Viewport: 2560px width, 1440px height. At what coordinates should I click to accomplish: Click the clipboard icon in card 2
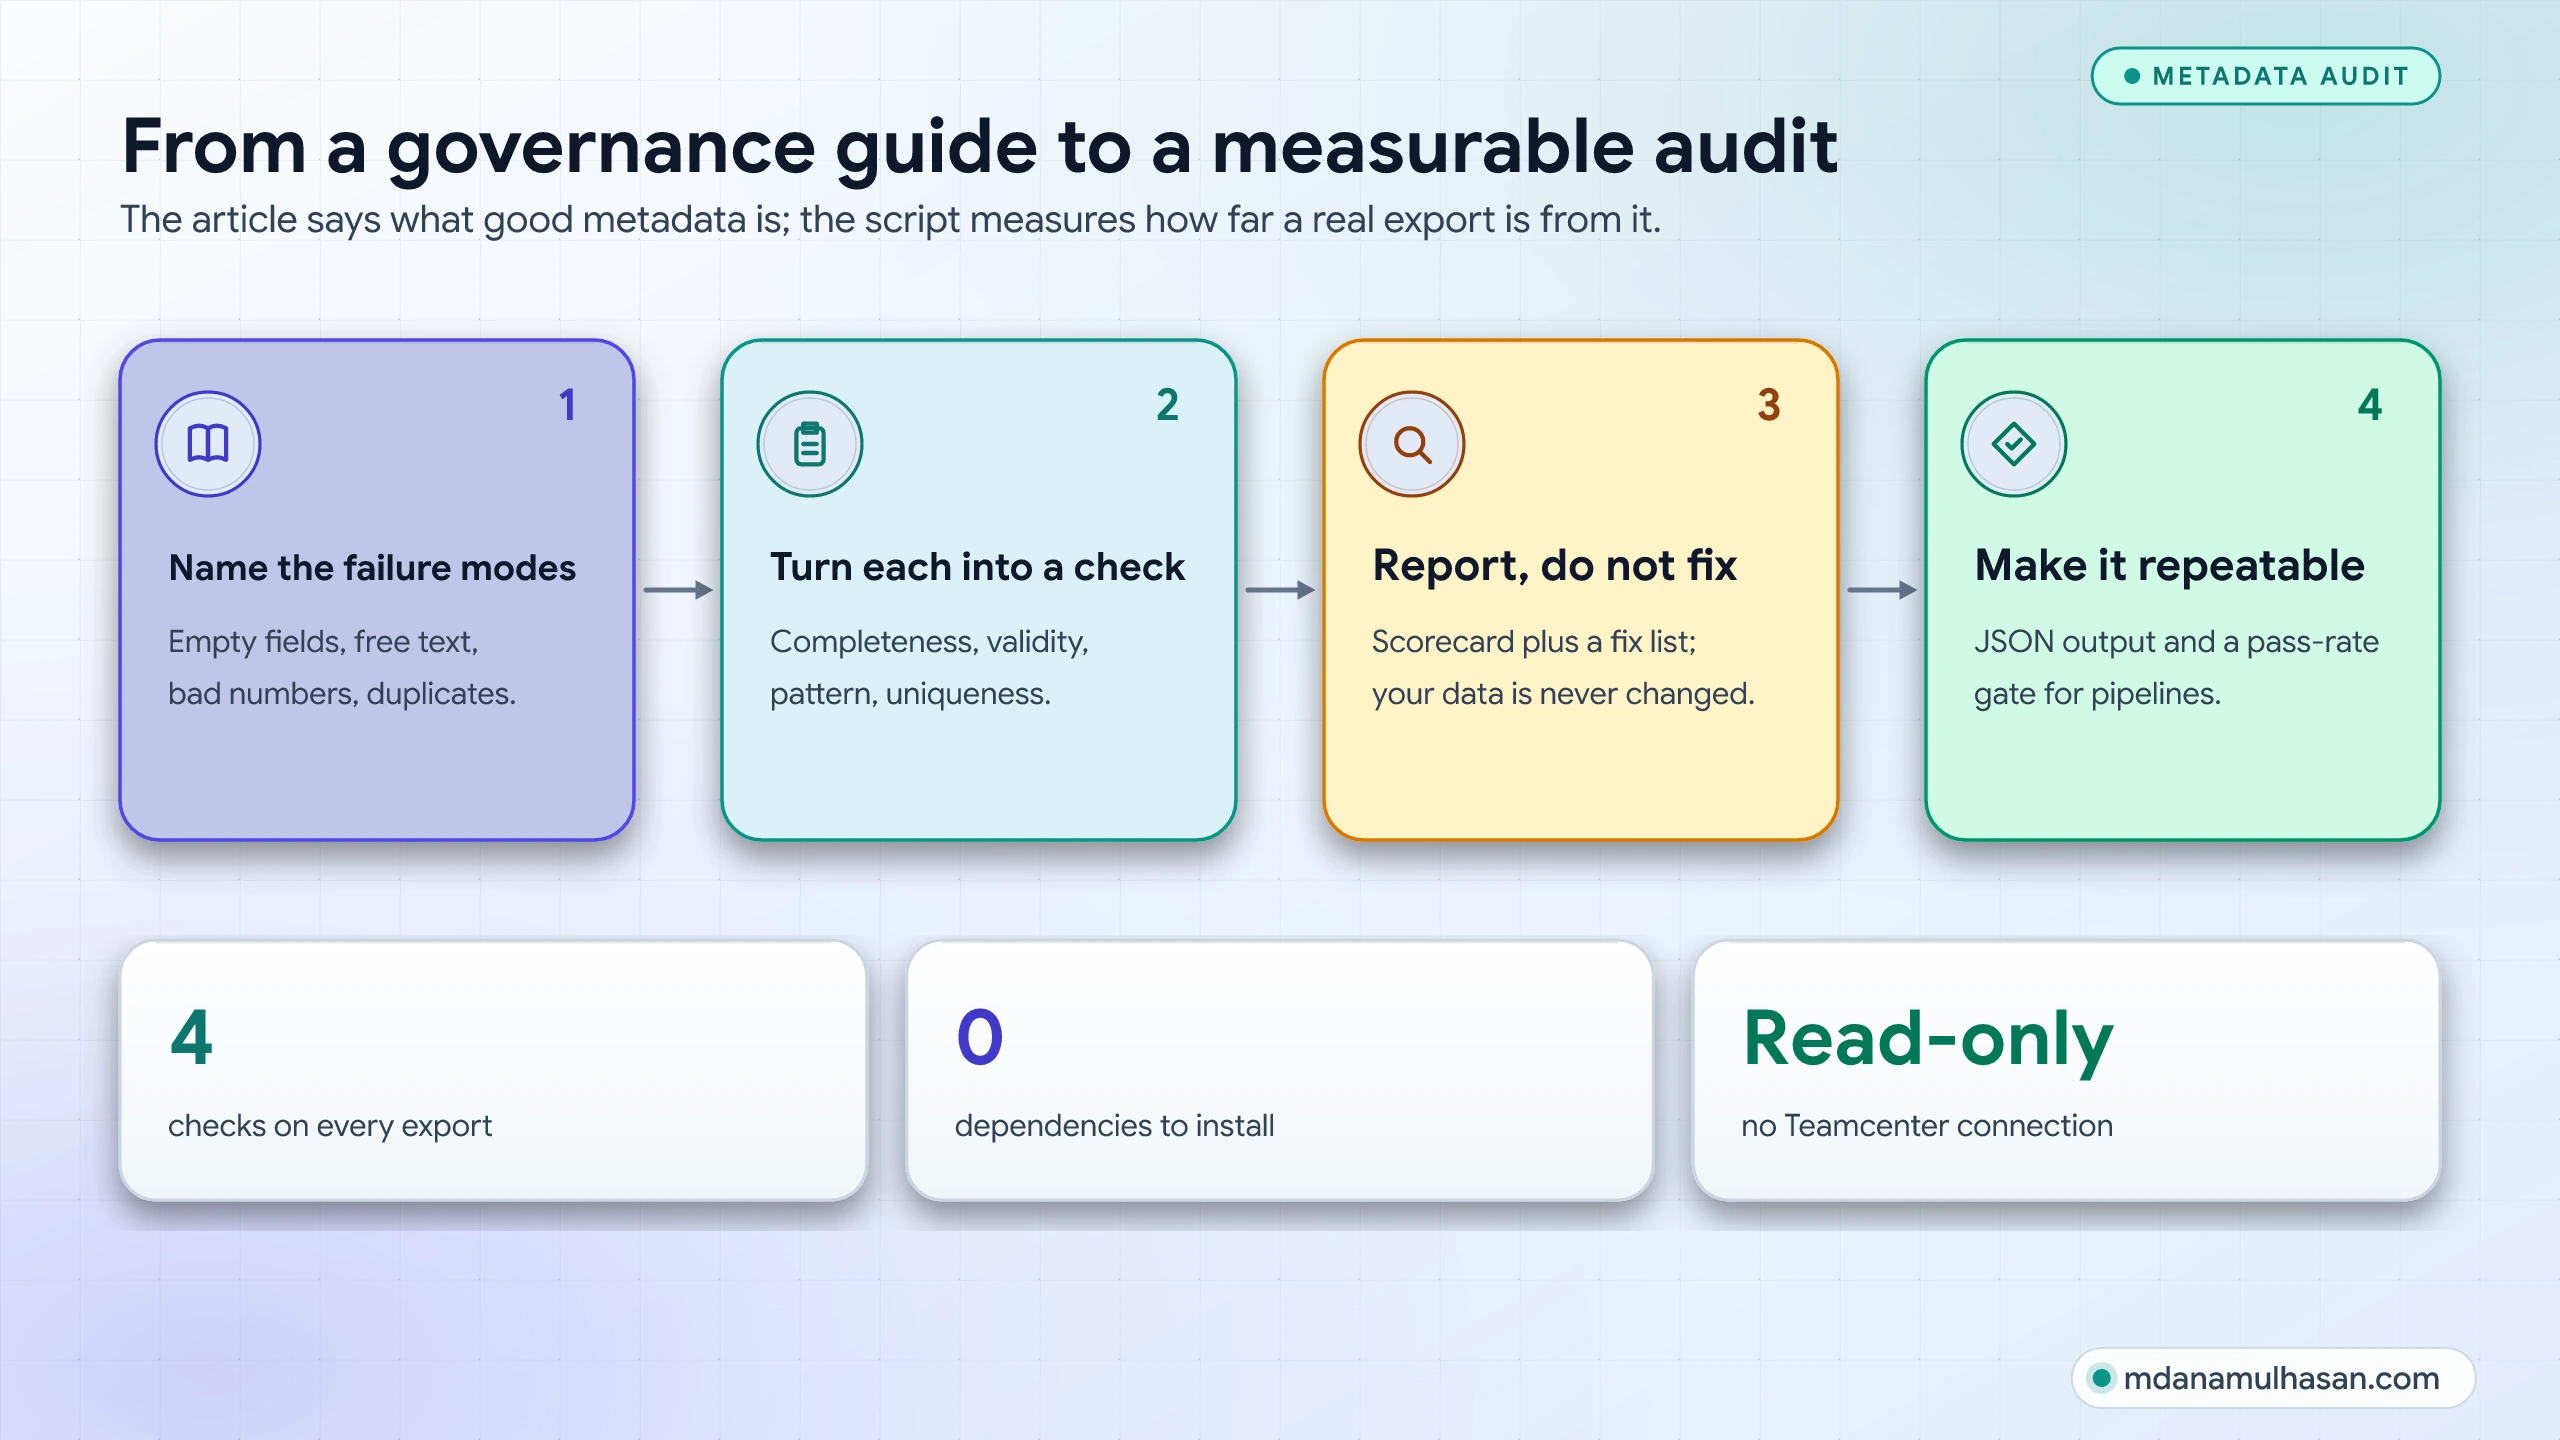tap(810, 444)
